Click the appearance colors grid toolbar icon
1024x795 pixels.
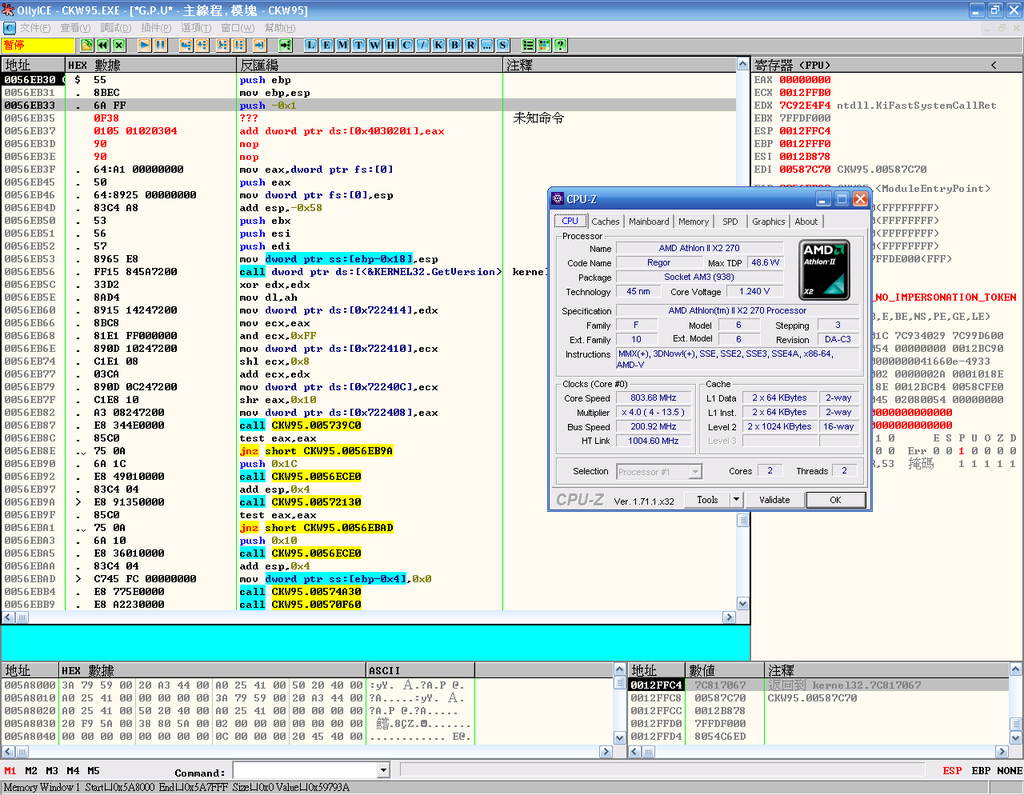click(544, 45)
